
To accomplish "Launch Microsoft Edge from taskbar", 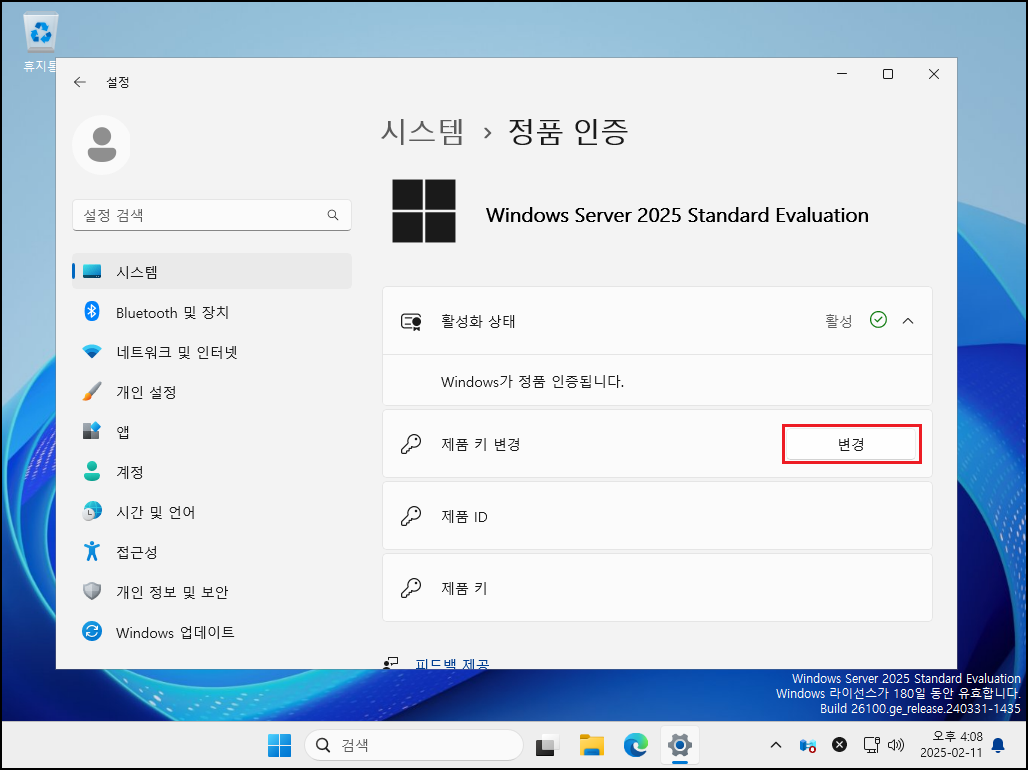I will (x=635, y=746).
